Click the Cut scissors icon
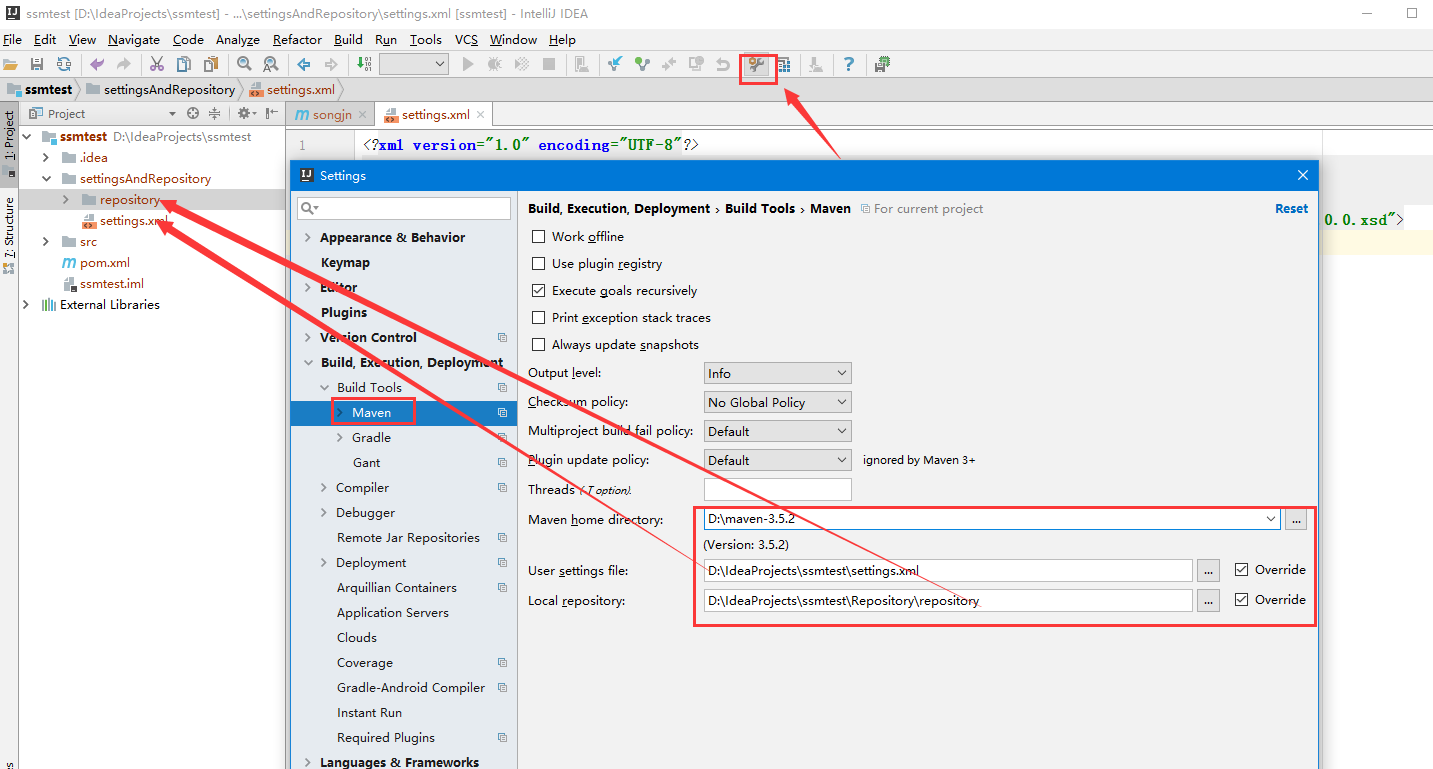The height and width of the screenshot is (769, 1433). (157, 64)
